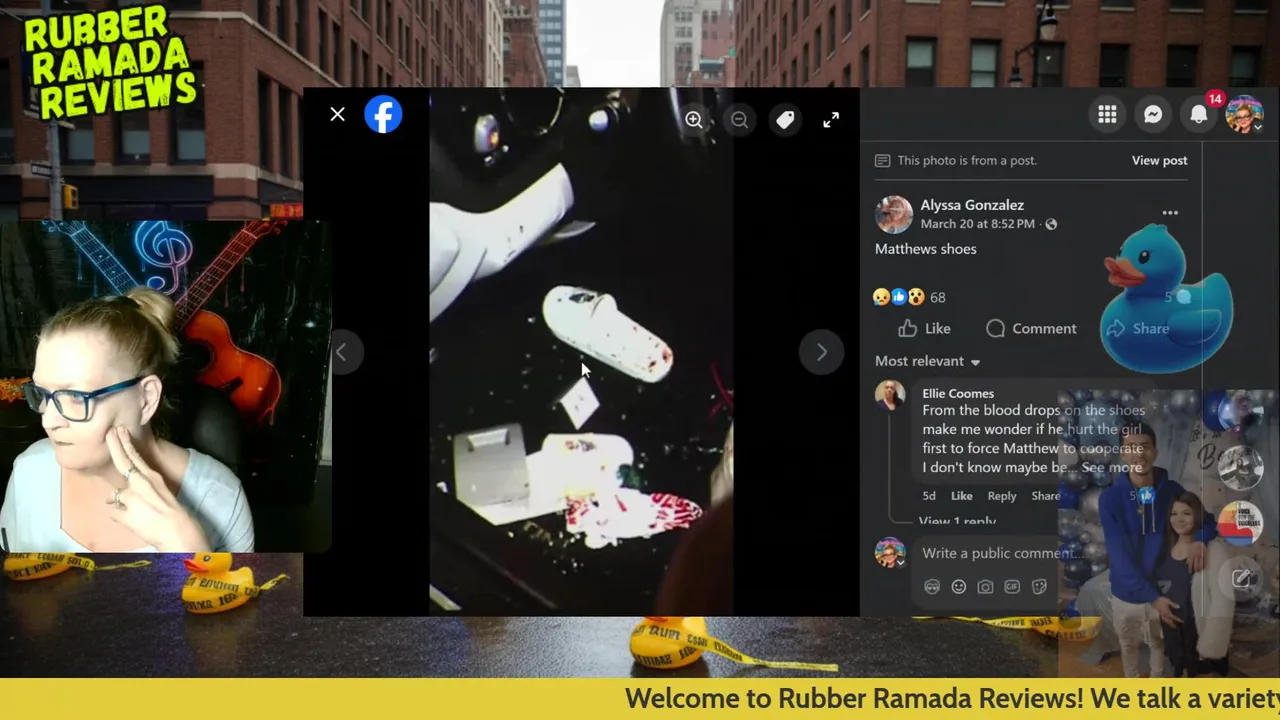Close the Facebook photo viewer

point(337,115)
